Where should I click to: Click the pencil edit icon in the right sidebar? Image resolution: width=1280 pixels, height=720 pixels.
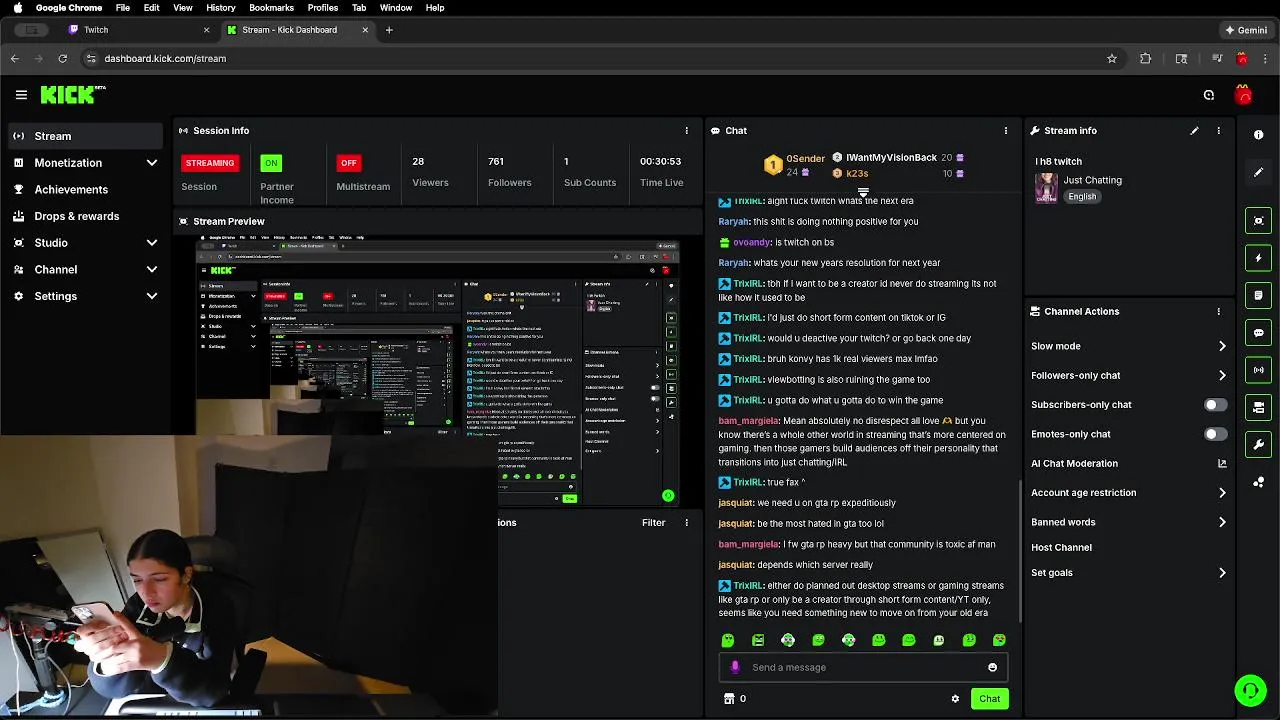tap(1258, 172)
